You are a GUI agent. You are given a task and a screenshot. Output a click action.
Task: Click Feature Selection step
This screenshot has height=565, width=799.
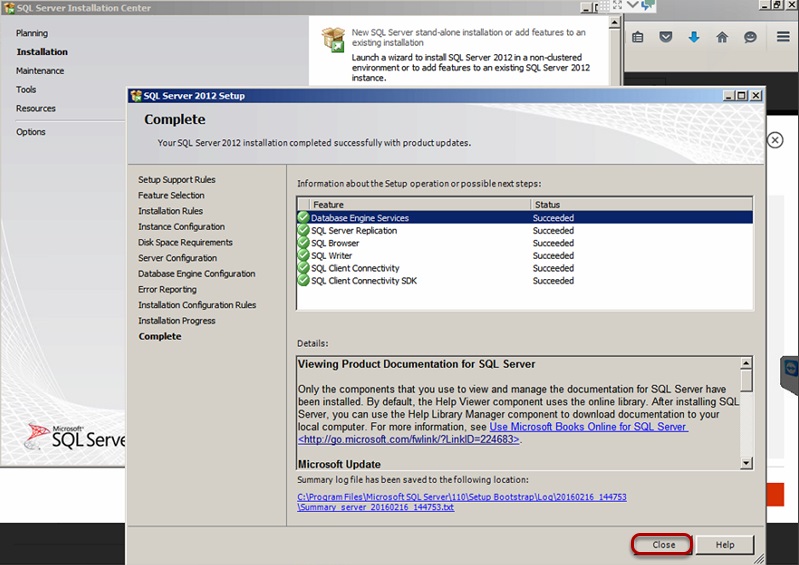(171, 195)
